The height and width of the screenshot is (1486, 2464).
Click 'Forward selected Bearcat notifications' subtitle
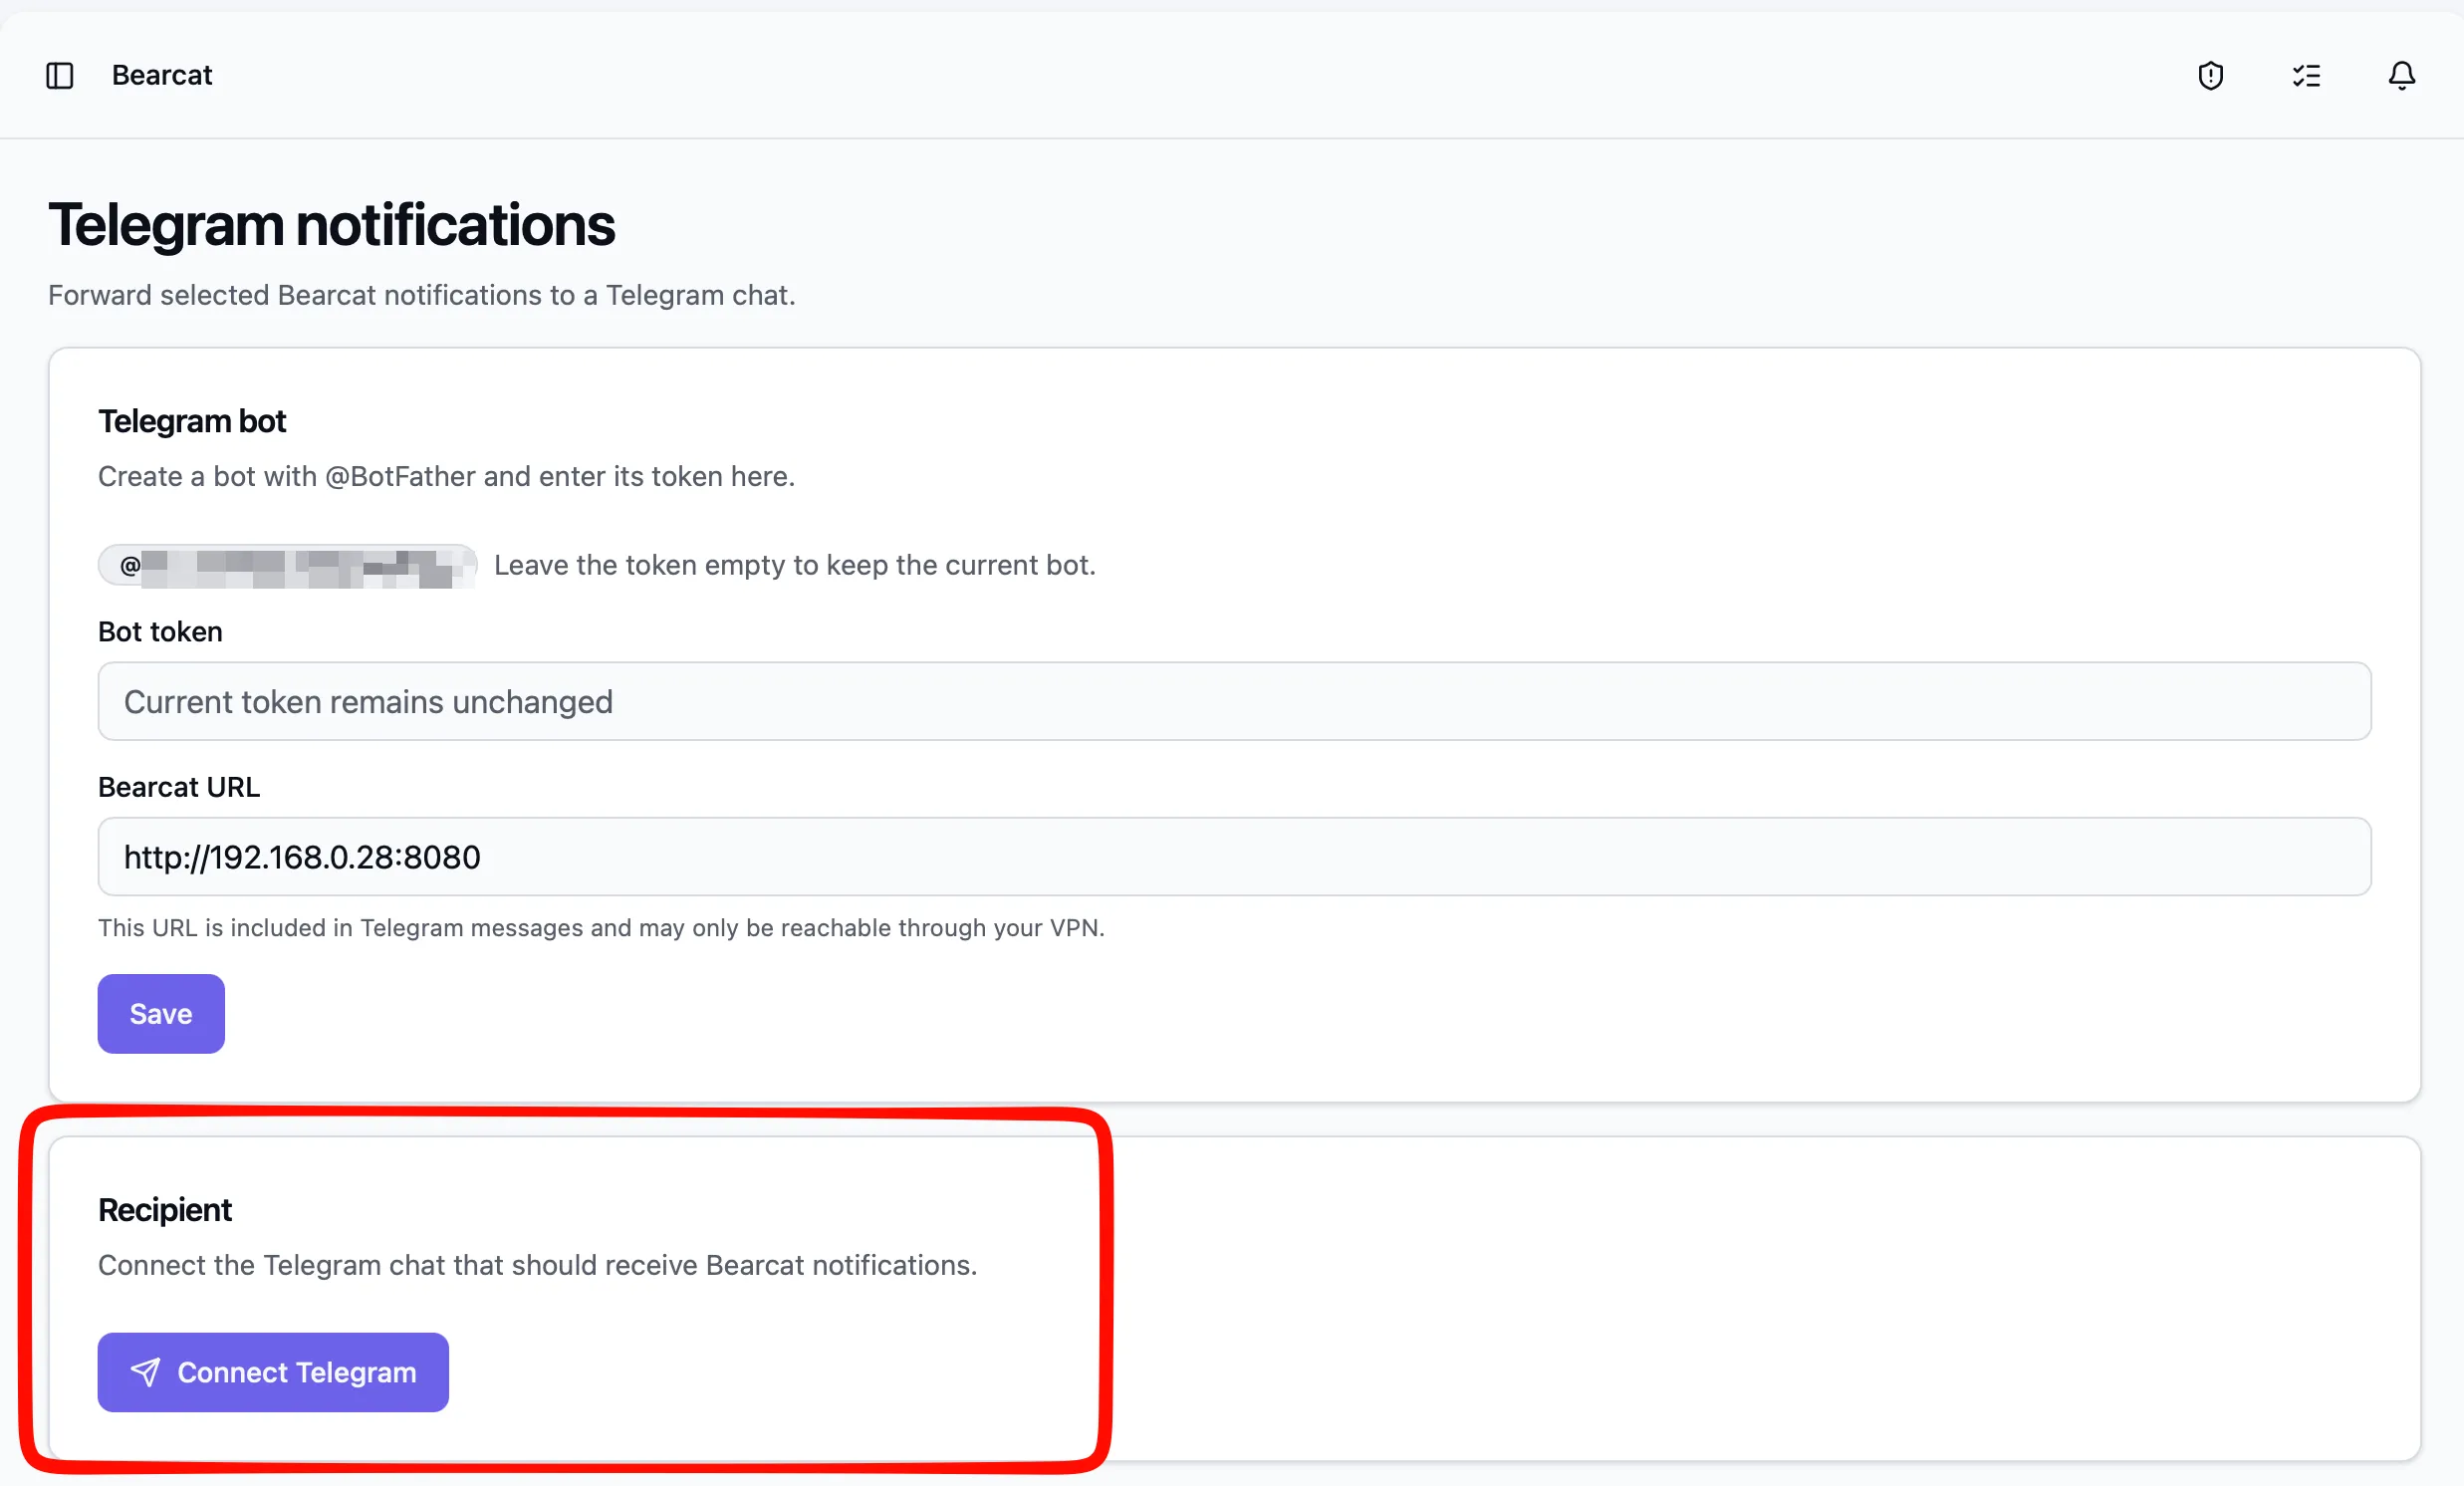pos(422,295)
